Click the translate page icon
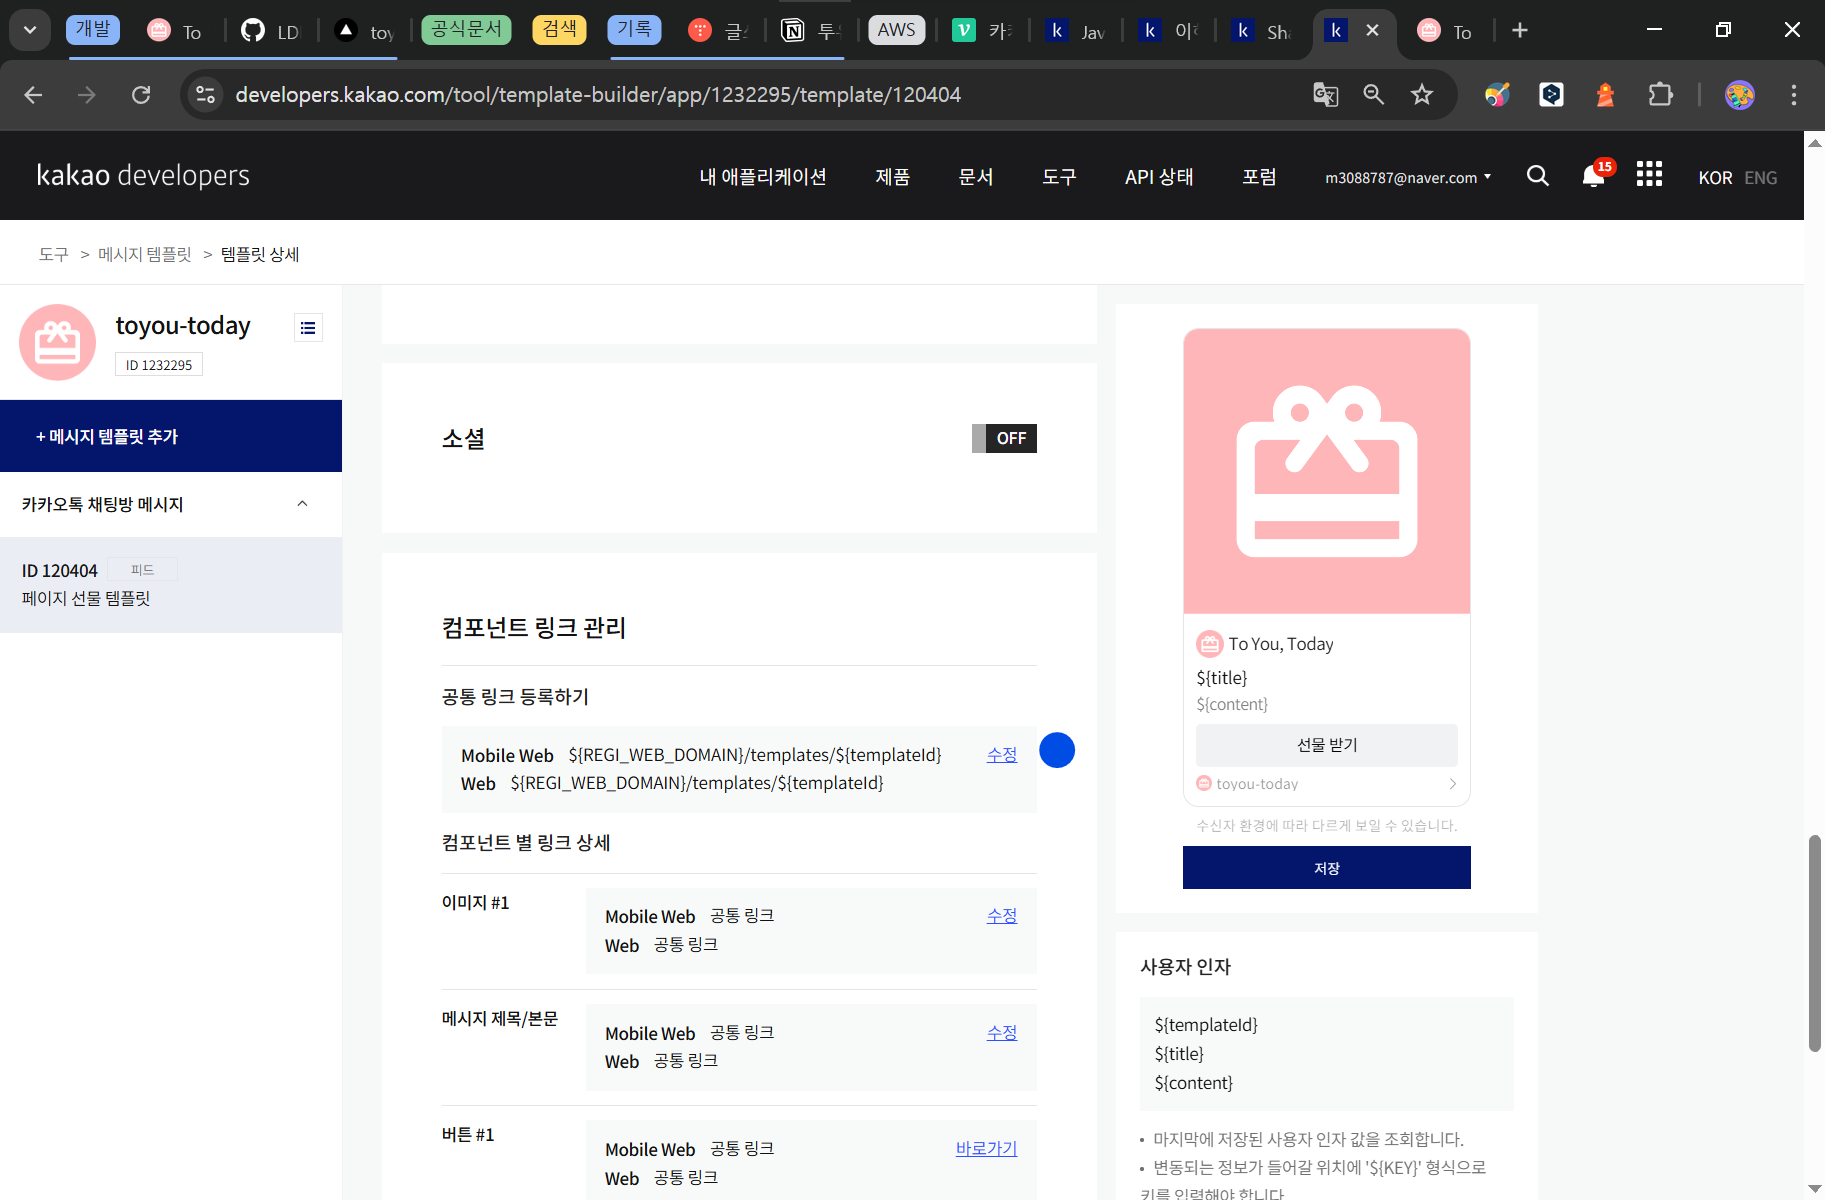The width and height of the screenshot is (1825, 1200). click(x=1326, y=95)
